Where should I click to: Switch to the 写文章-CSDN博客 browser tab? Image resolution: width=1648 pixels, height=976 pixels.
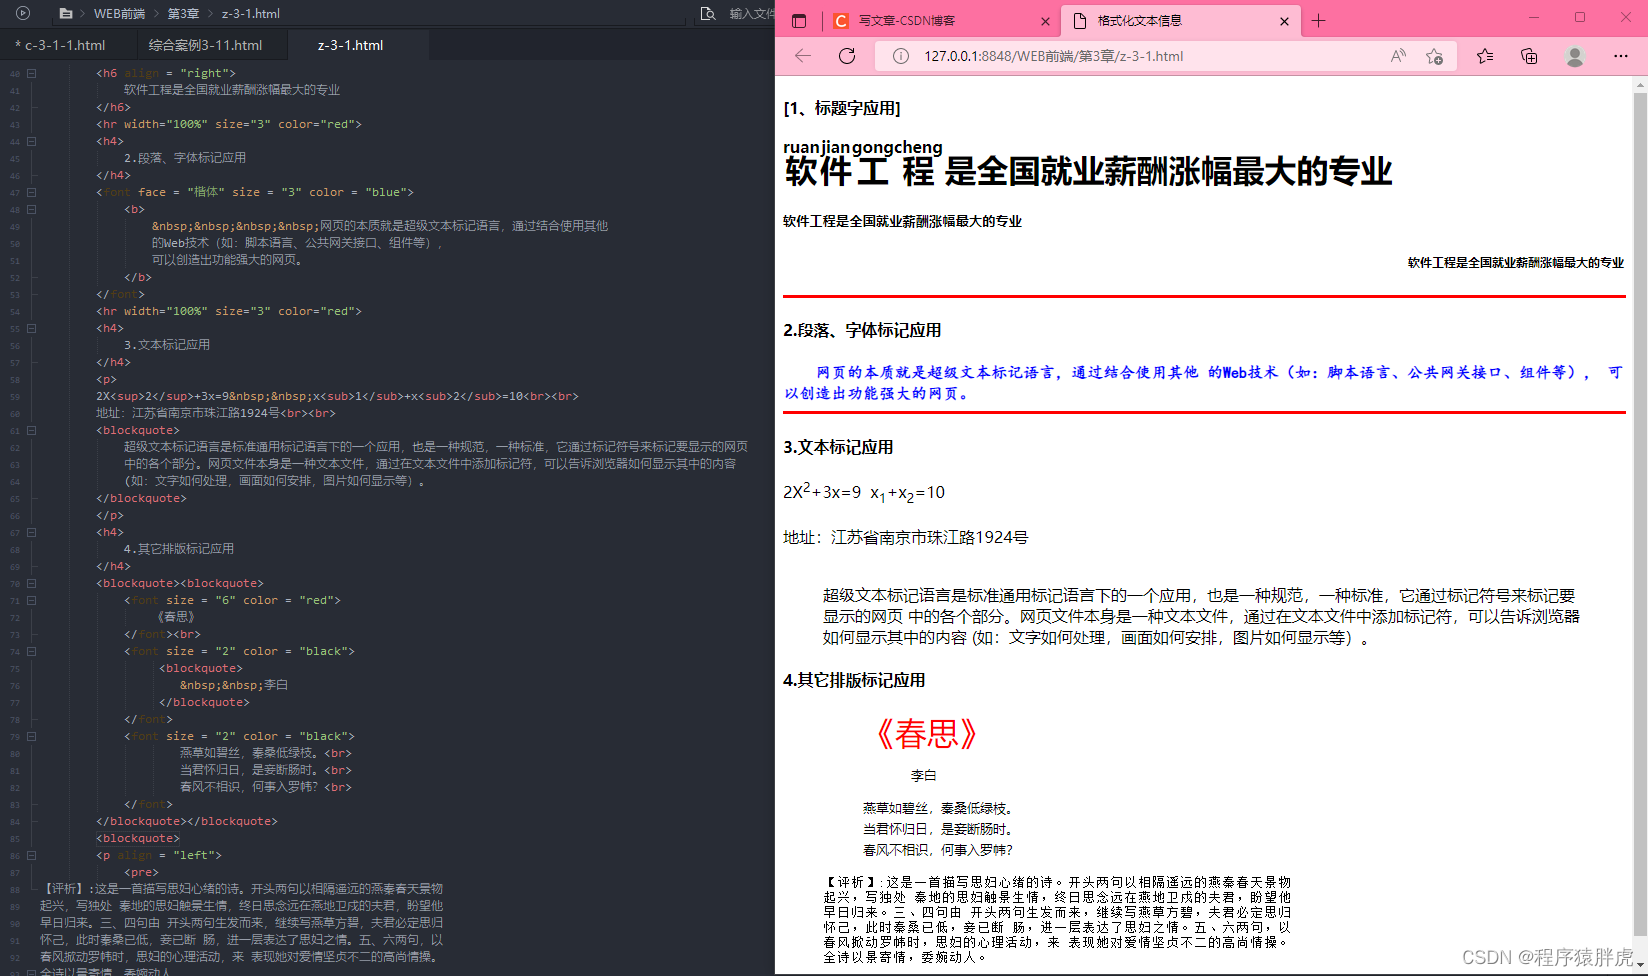click(941, 21)
